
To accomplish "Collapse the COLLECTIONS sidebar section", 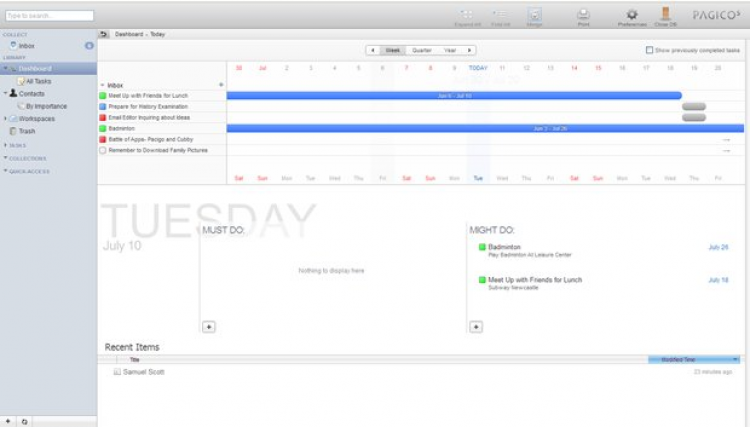I will pos(5,158).
